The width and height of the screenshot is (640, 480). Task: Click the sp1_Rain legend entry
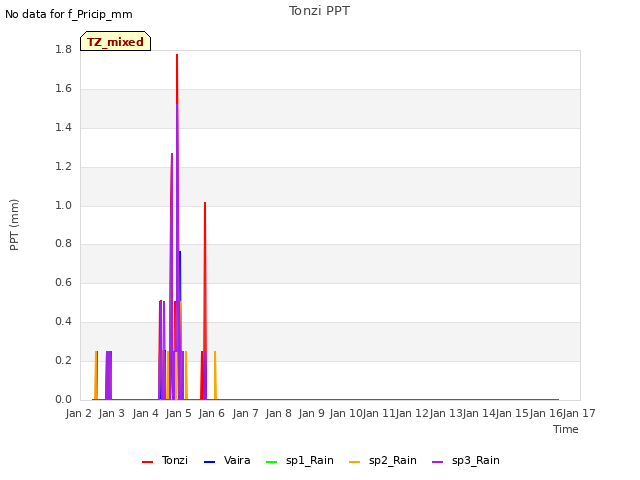point(300,460)
